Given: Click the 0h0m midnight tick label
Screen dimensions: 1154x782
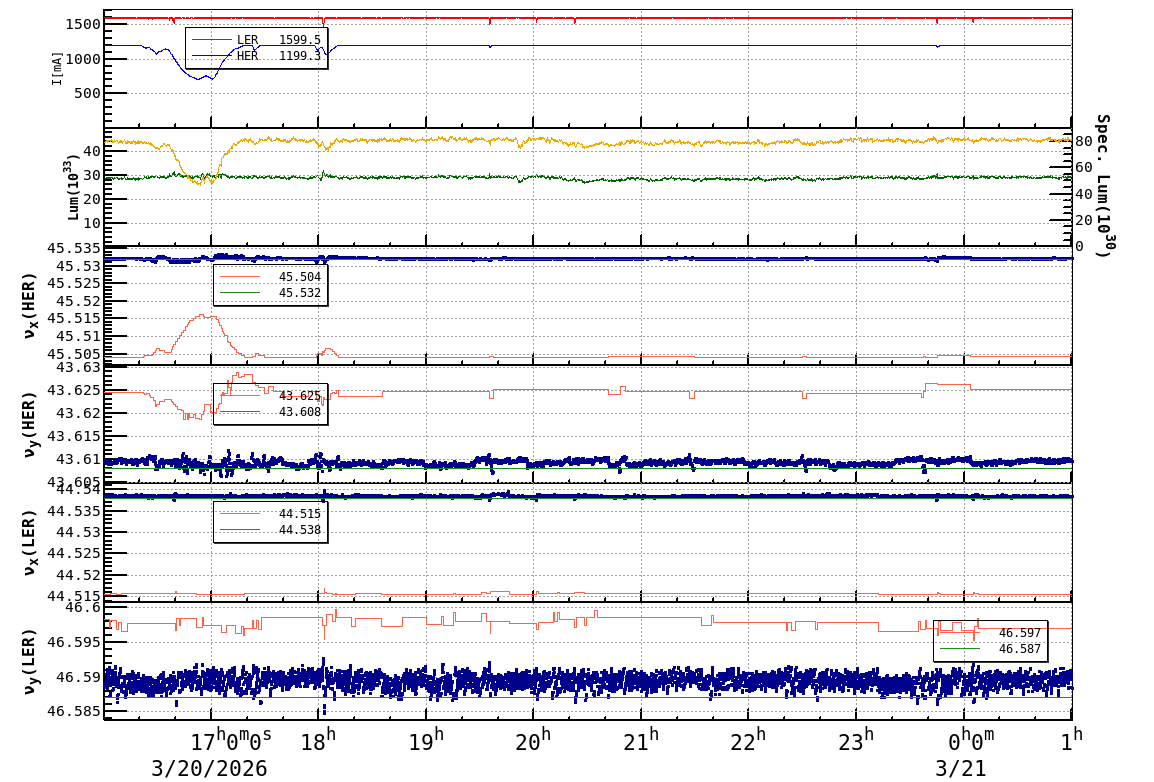Looking at the screenshot, I should 971,743.
